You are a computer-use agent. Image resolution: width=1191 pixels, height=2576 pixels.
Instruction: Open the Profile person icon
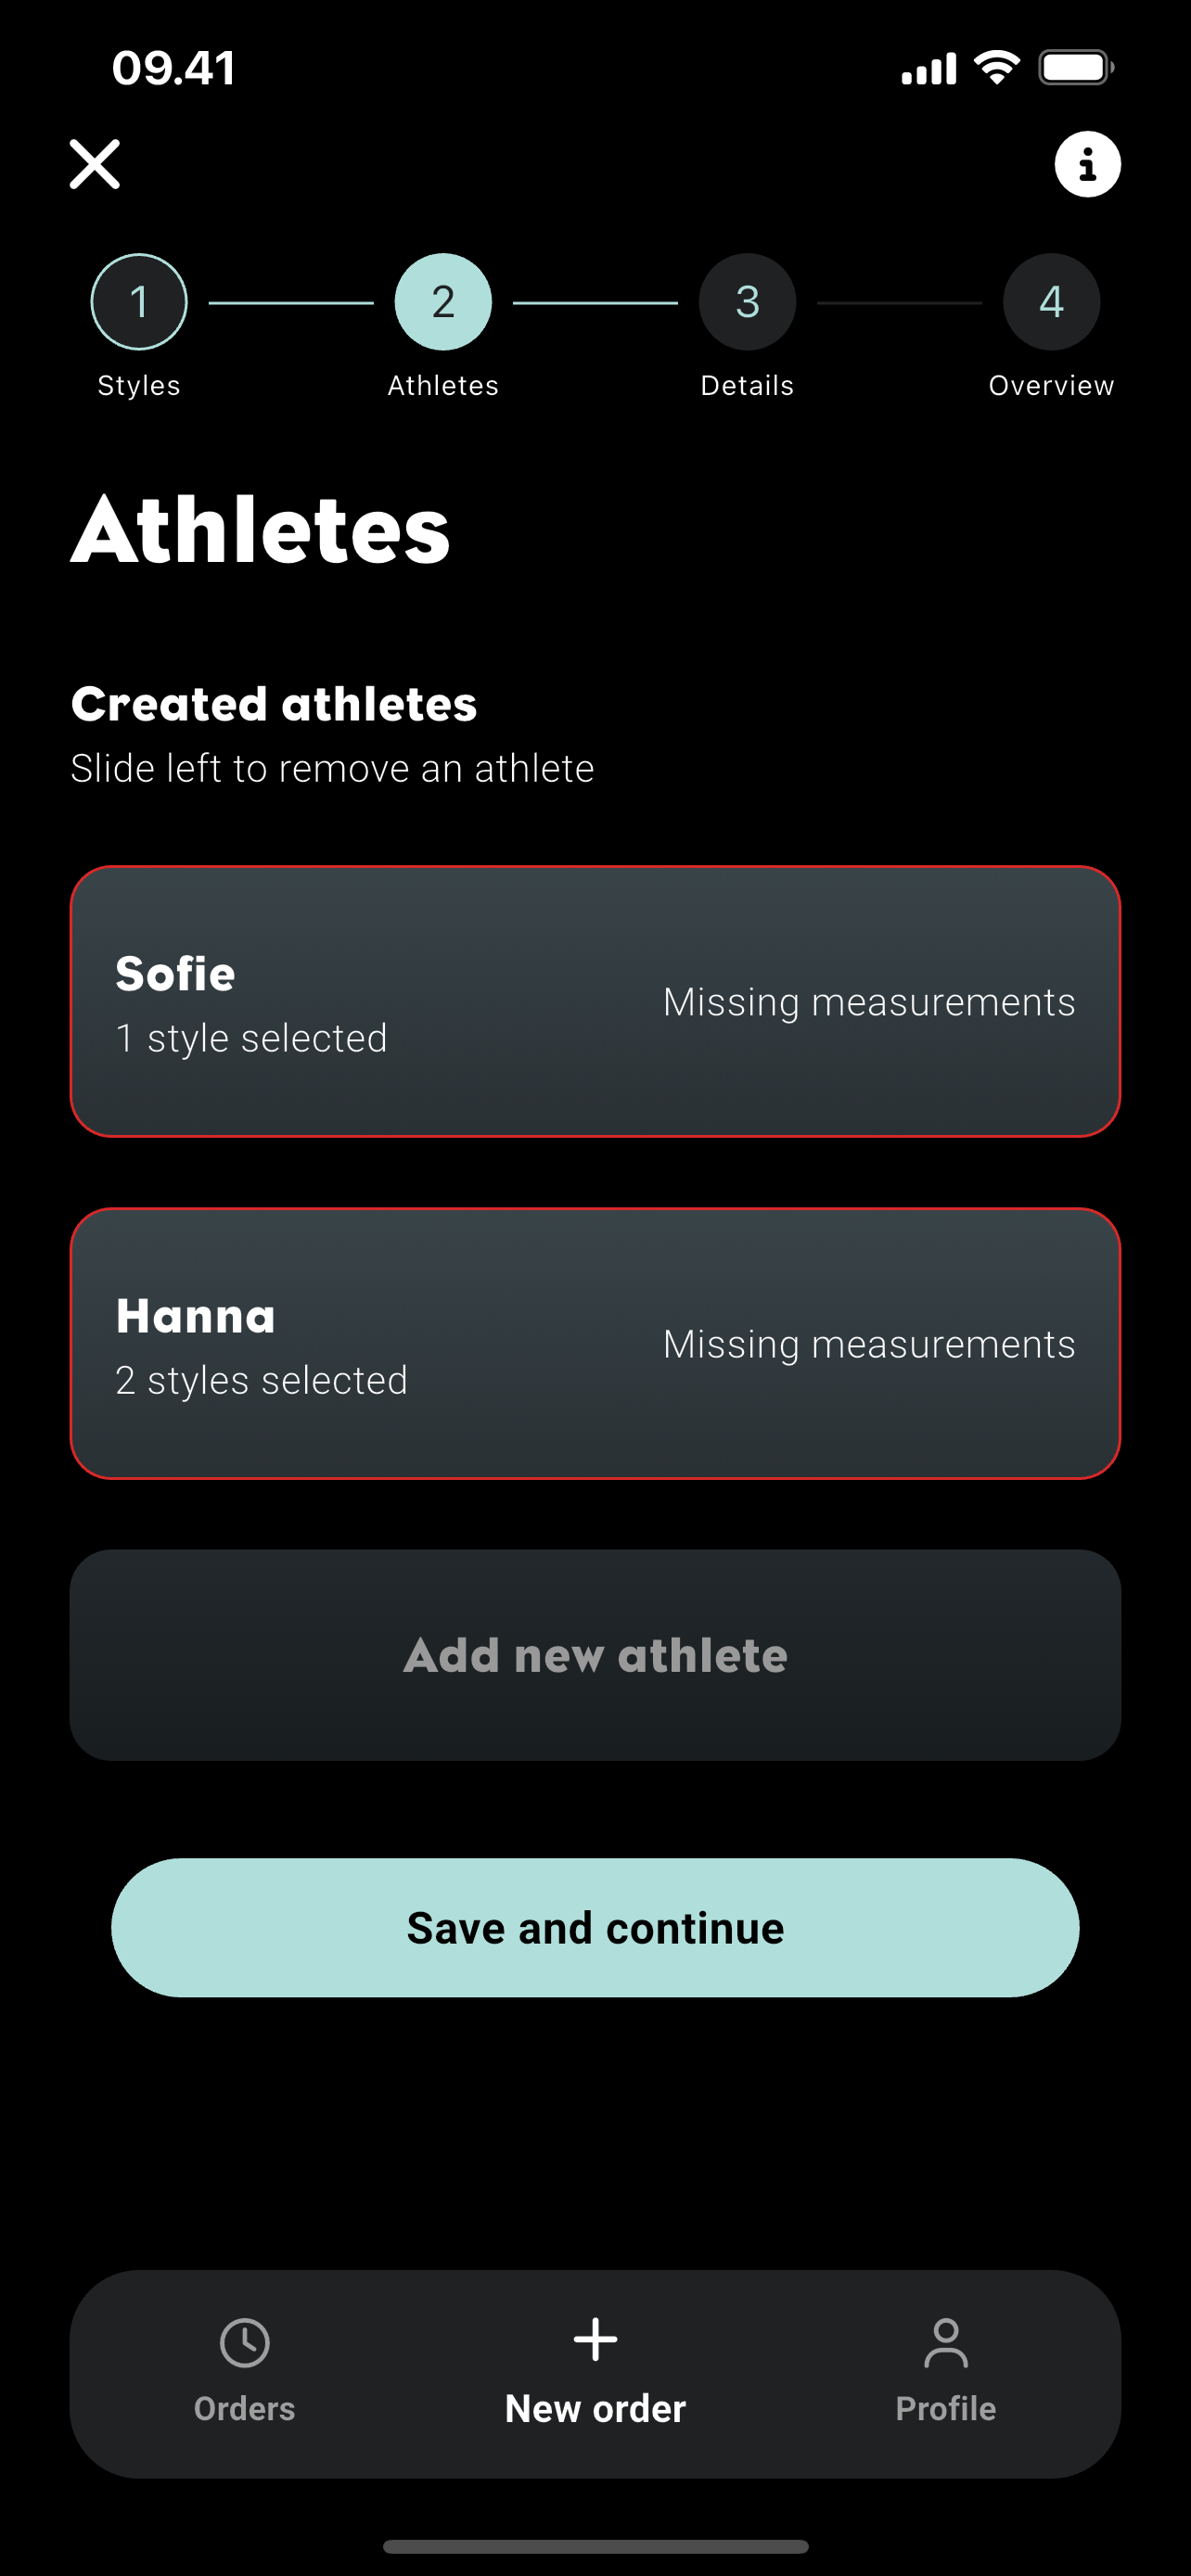click(946, 2343)
